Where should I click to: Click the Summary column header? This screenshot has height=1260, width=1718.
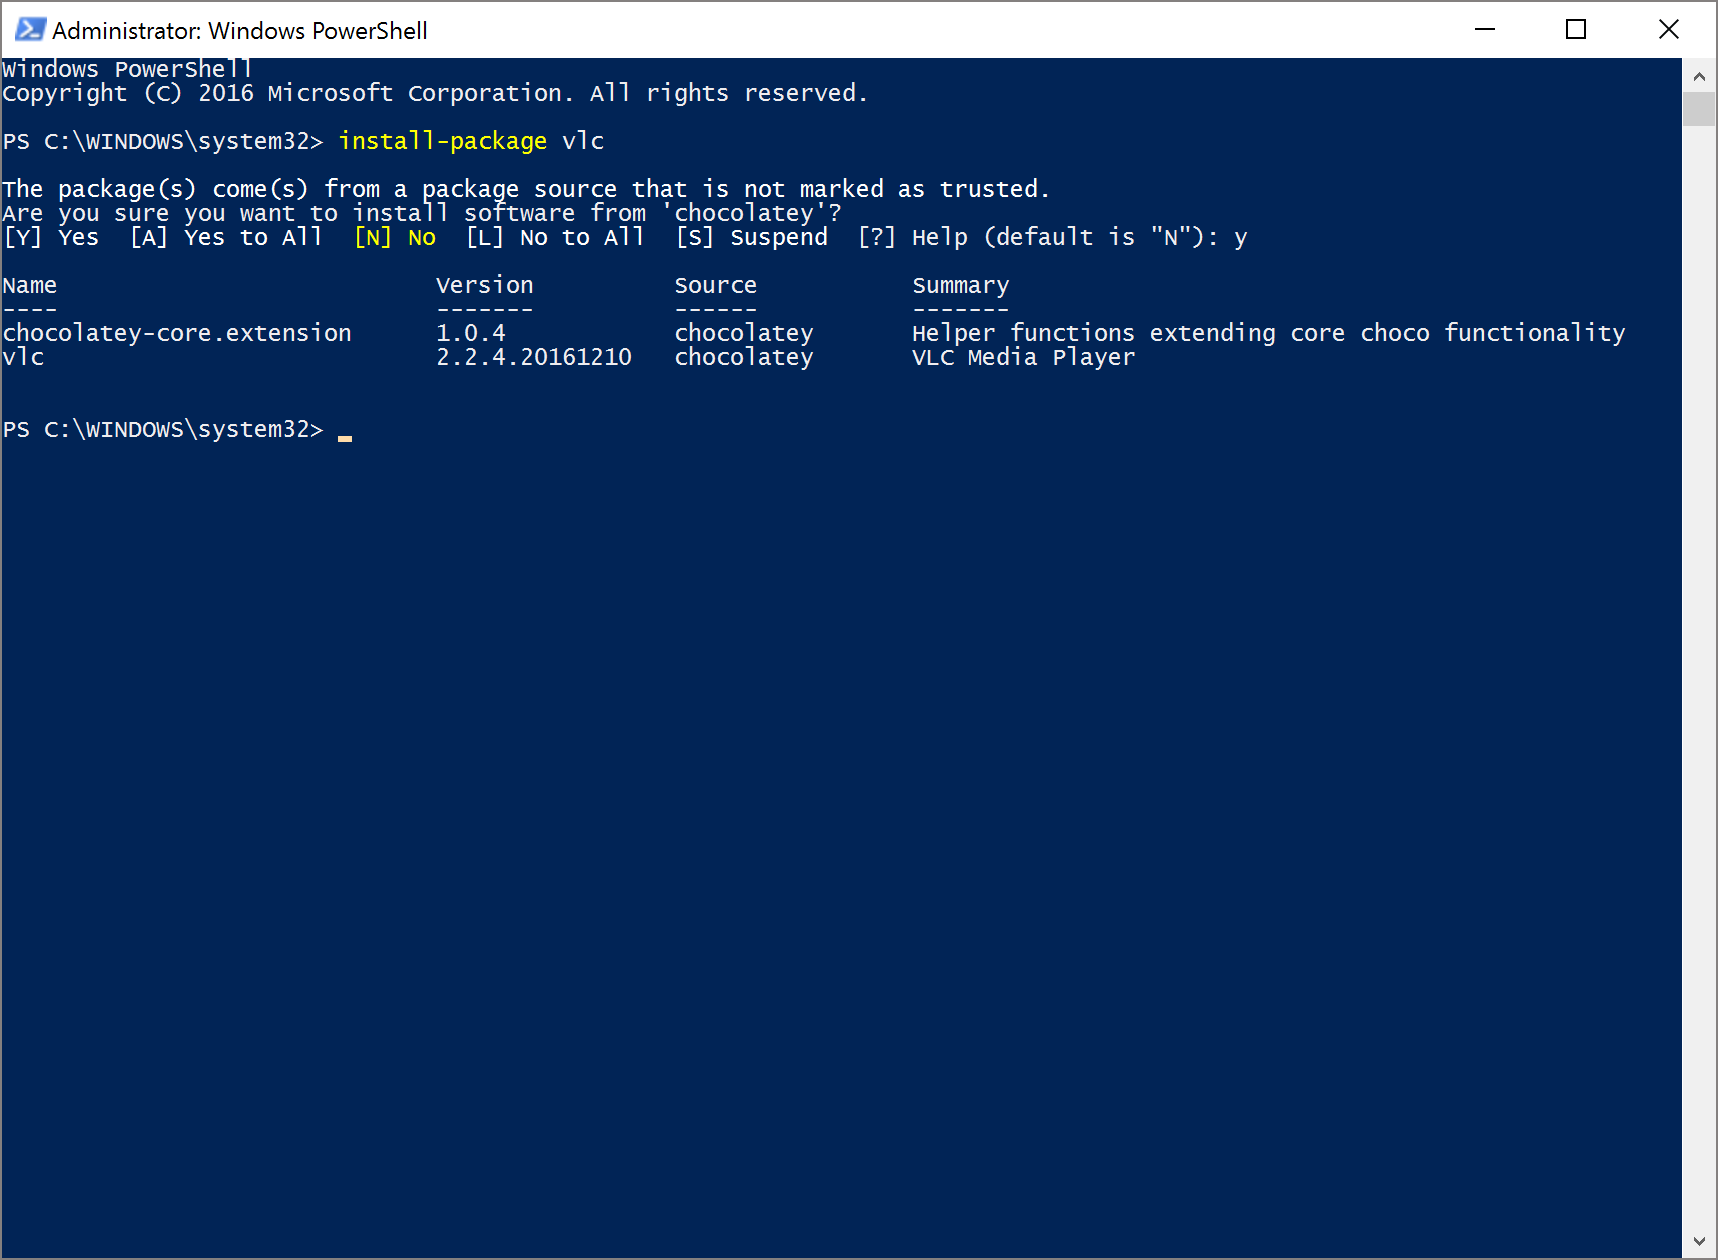click(961, 286)
